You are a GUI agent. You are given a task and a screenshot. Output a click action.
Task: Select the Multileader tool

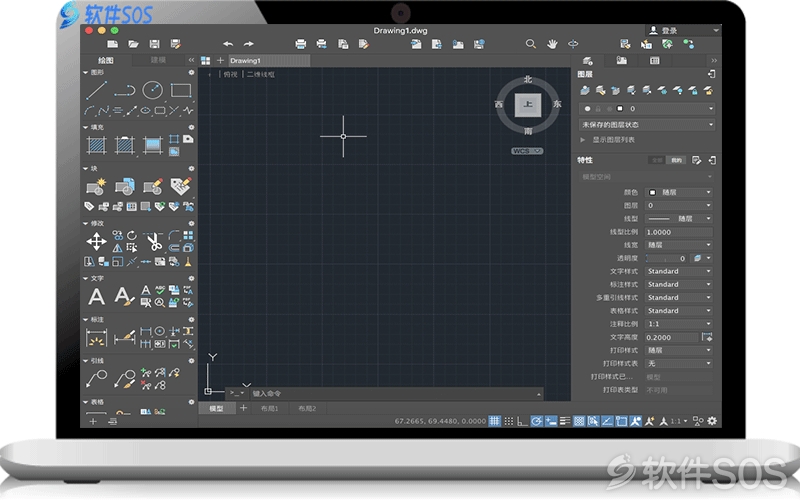click(x=96, y=379)
